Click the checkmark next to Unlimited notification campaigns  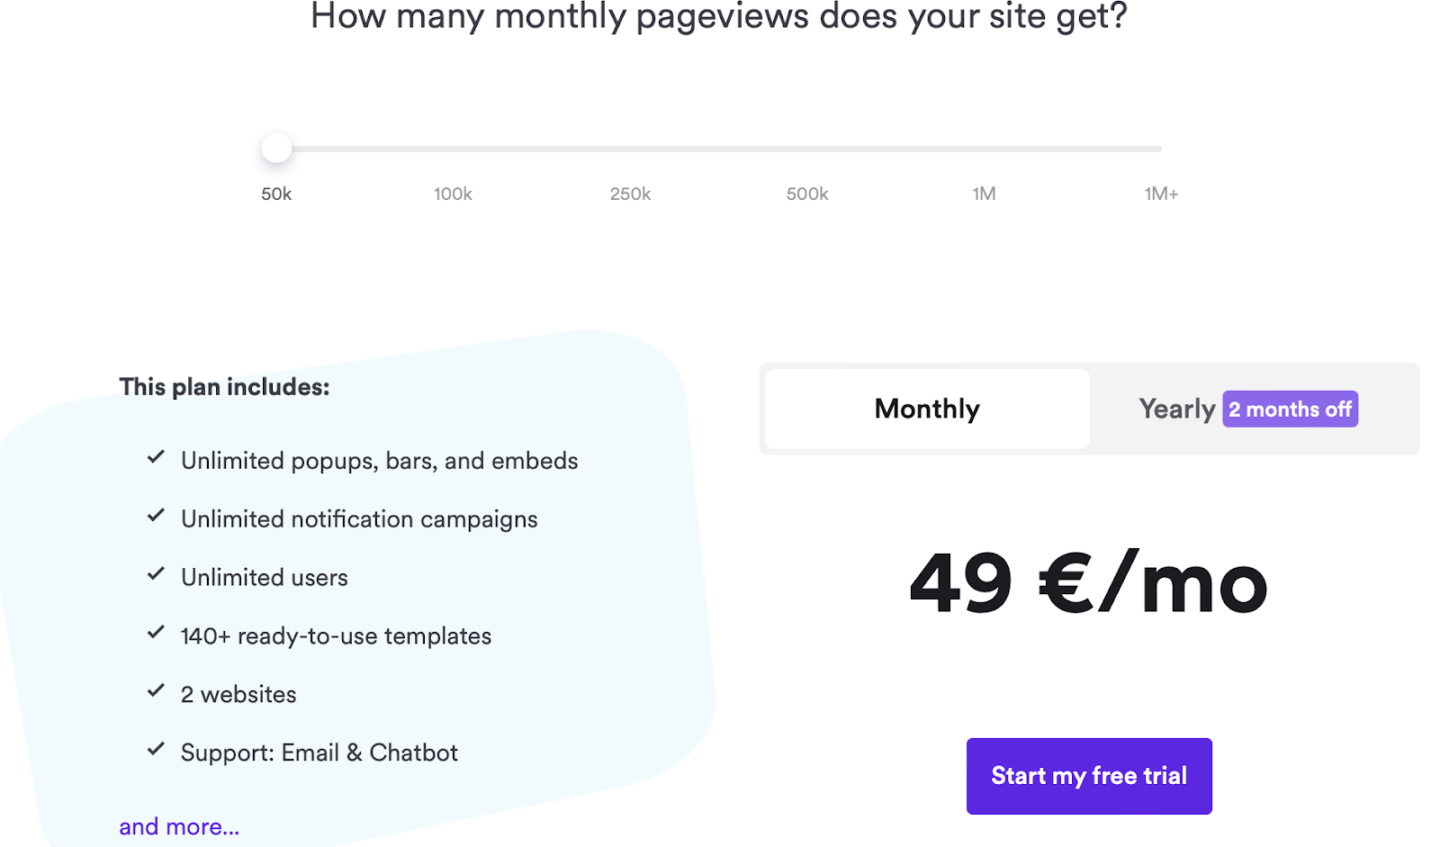coord(156,515)
